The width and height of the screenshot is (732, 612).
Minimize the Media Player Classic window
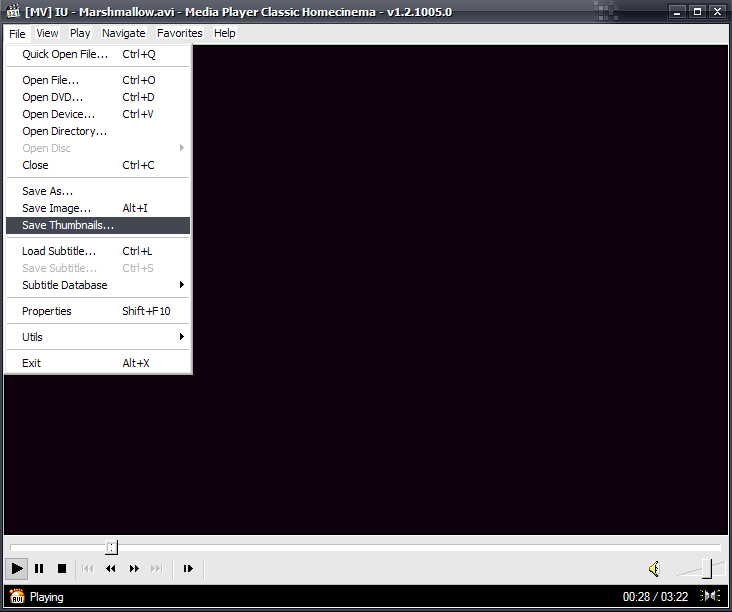pos(677,12)
